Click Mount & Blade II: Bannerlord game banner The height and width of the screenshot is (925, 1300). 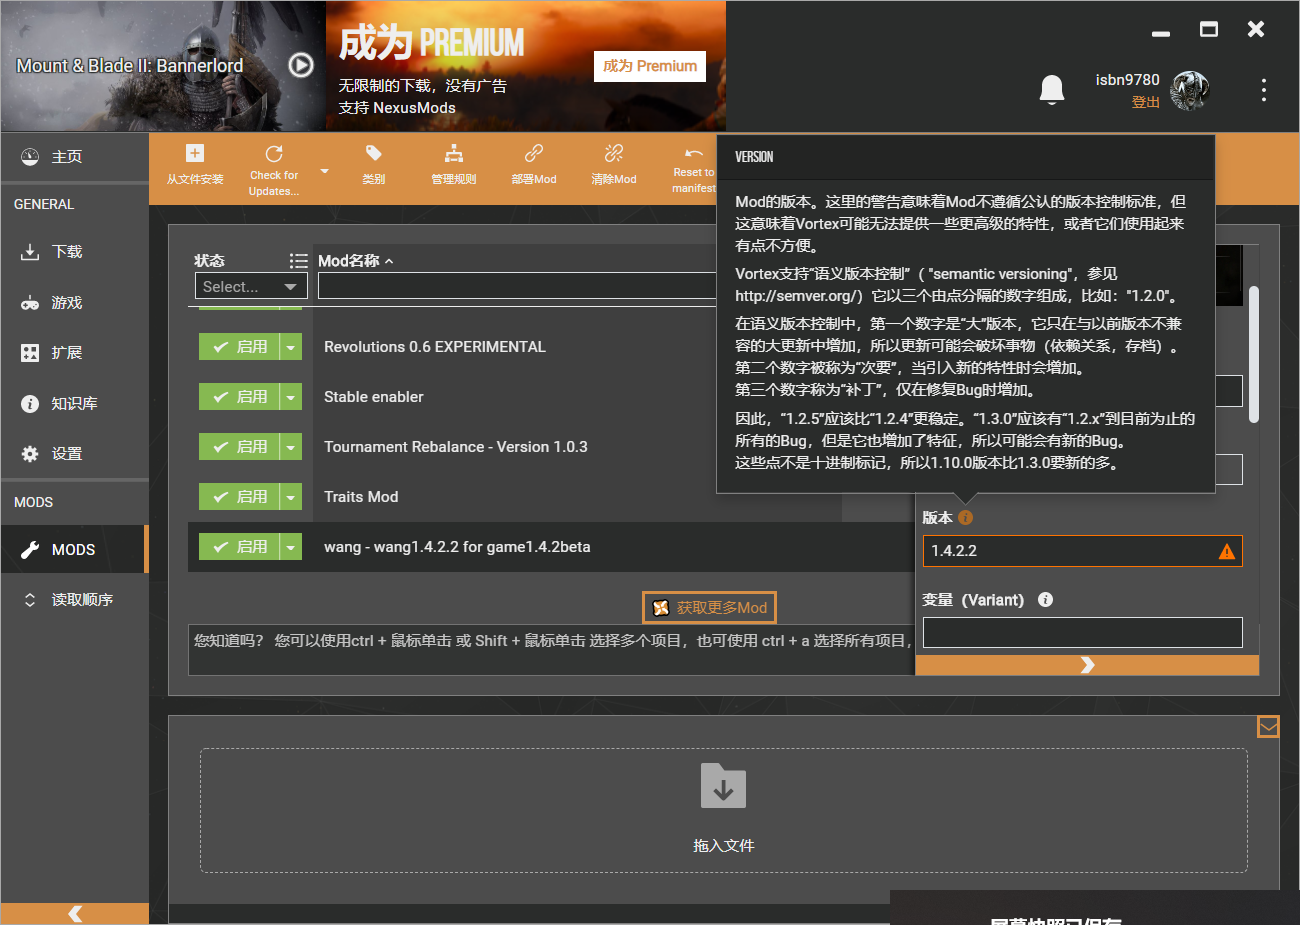pos(163,66)
